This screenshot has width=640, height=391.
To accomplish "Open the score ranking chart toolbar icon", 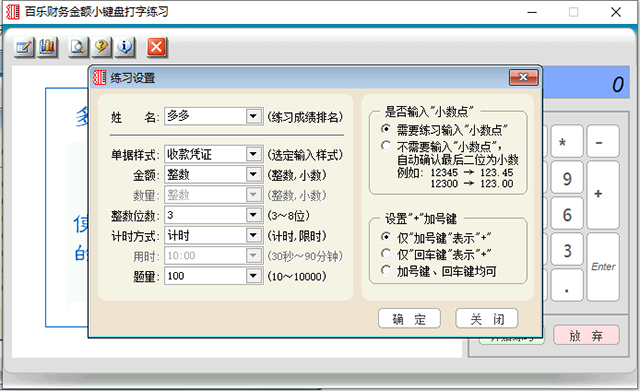I will click(47, 47).
